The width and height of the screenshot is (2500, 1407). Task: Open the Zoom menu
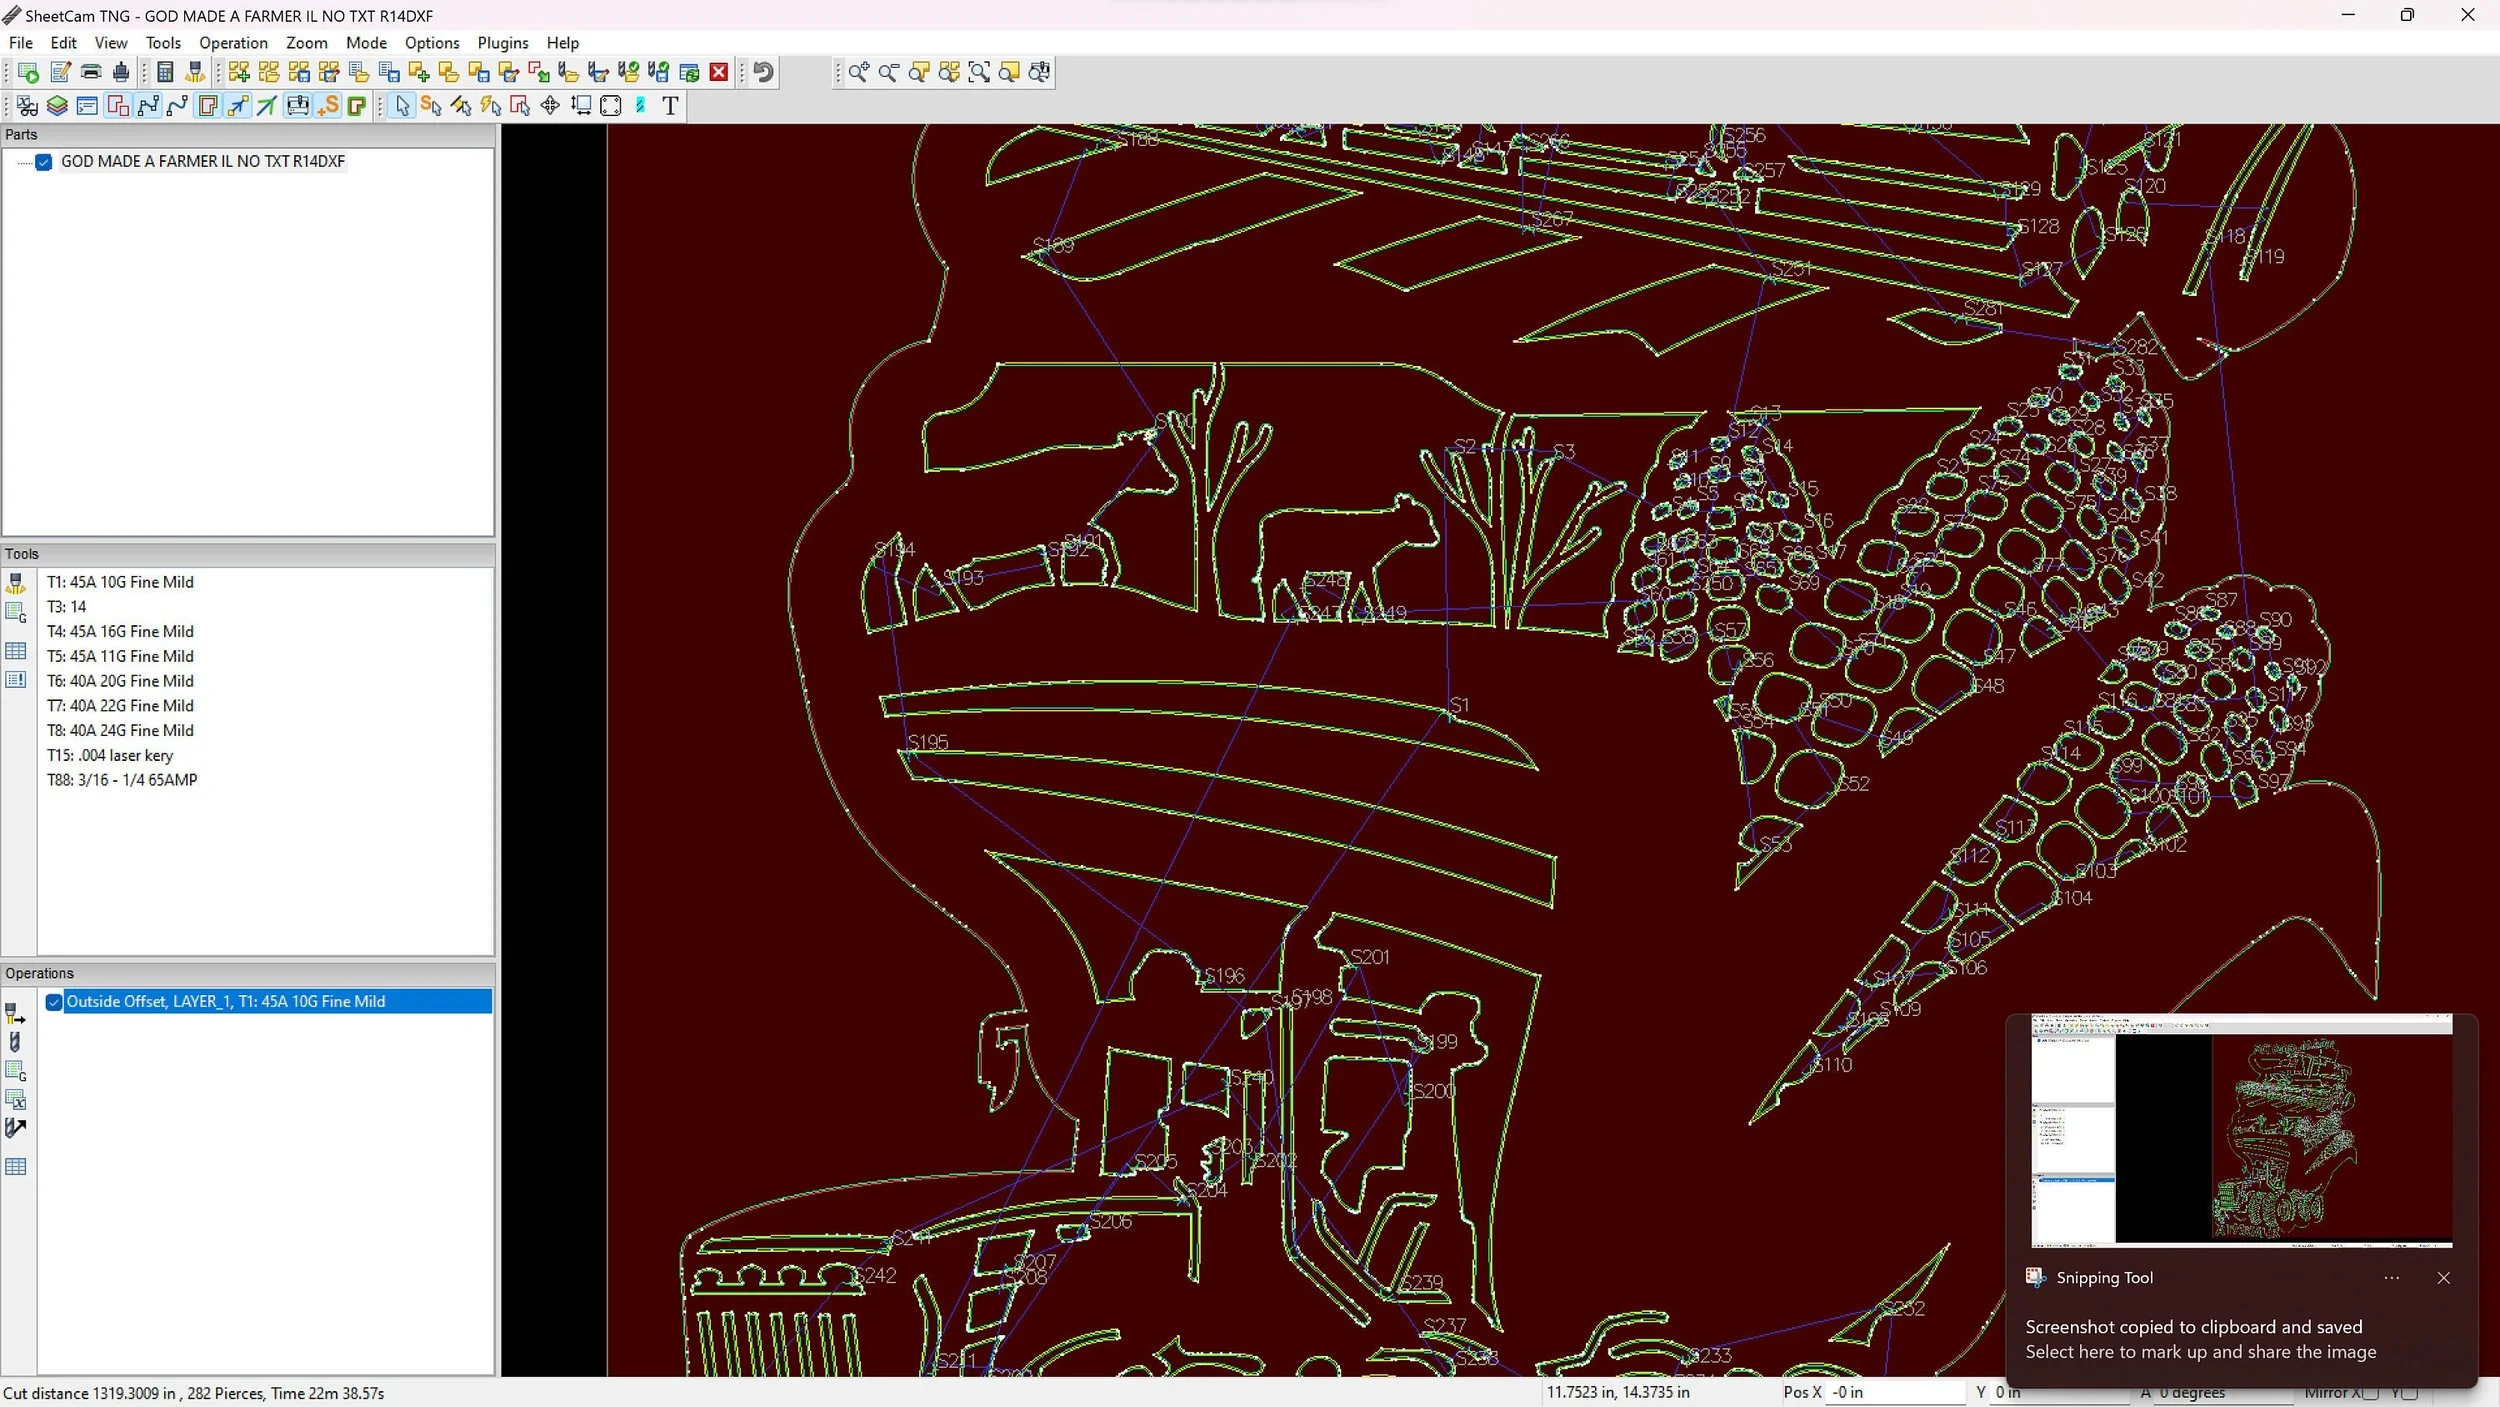tap(306, 43)
